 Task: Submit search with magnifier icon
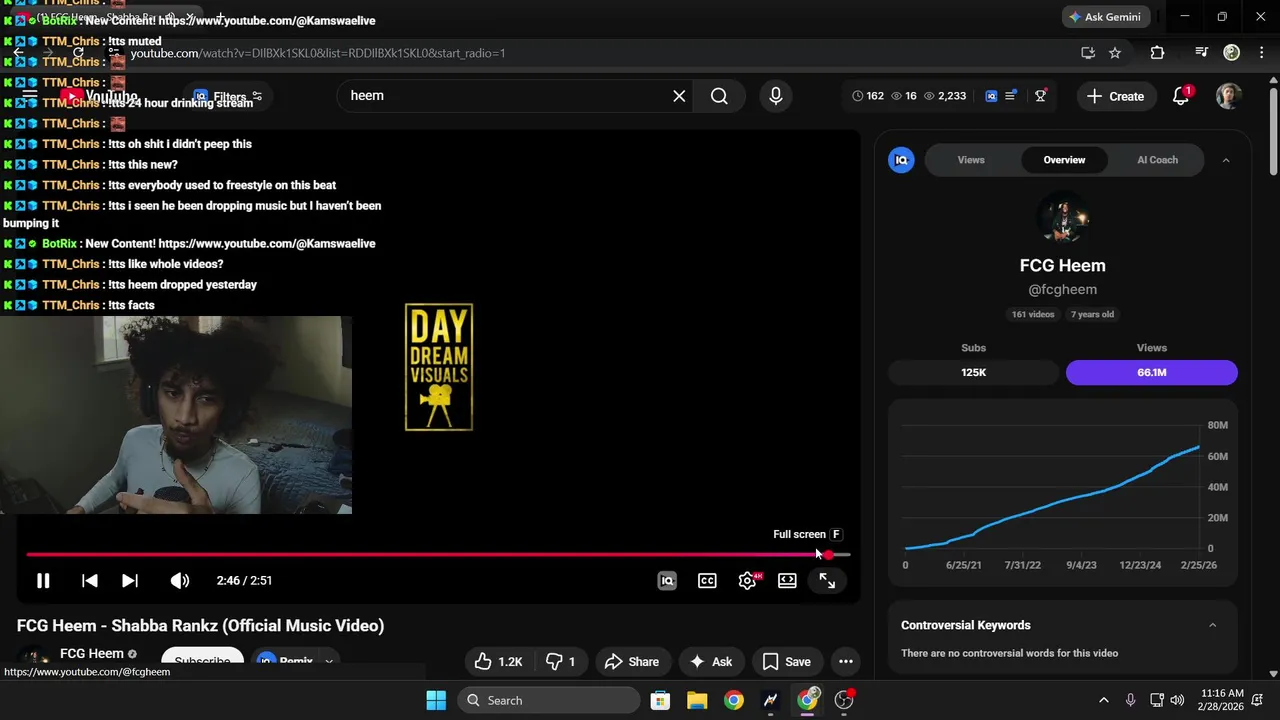[719, 96]
